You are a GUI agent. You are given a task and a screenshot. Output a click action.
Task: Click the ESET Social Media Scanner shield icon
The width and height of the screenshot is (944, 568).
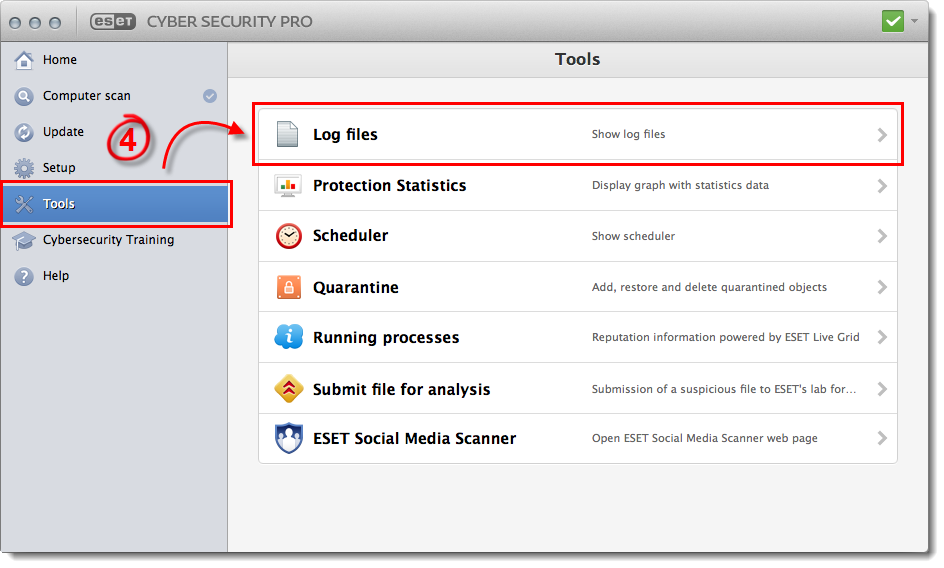click(x=288, y=438)
